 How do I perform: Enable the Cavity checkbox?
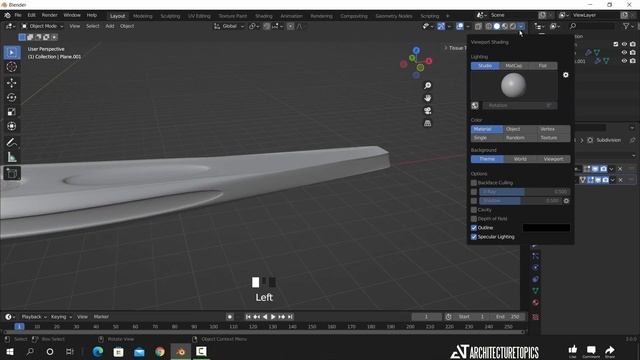tap(474, 210)
